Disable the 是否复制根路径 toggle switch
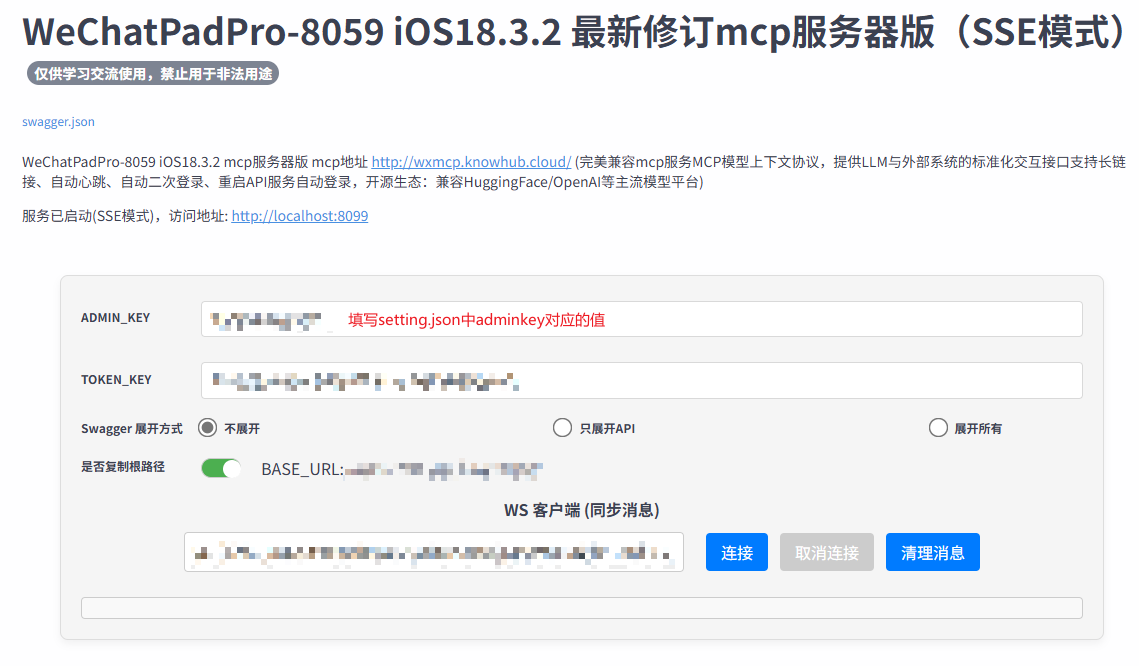Image resolution: width=1139 pixels, height=666 pixels. (x=221, y=467)
